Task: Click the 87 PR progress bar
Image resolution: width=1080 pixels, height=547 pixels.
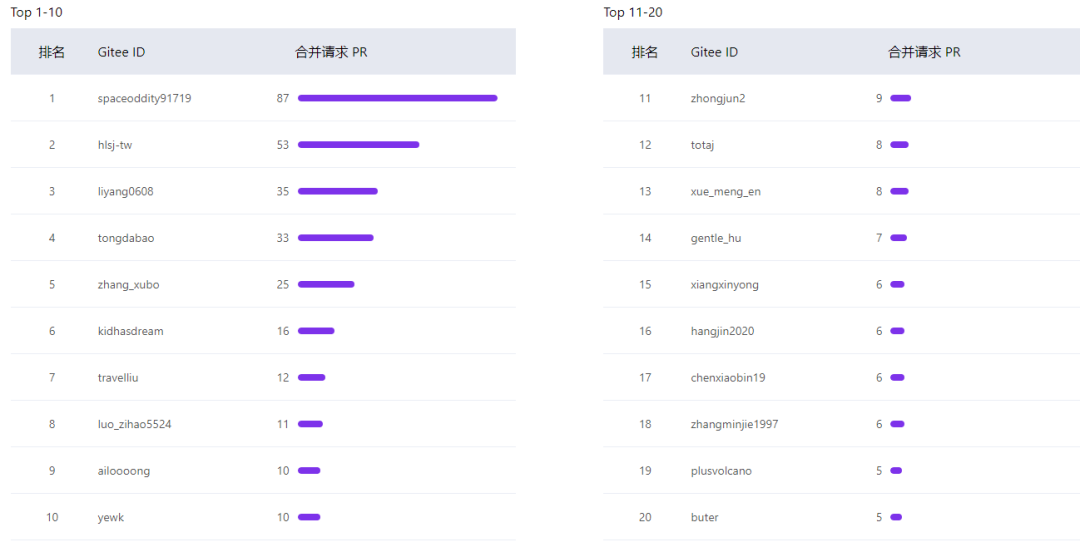Action: (397, 98)
